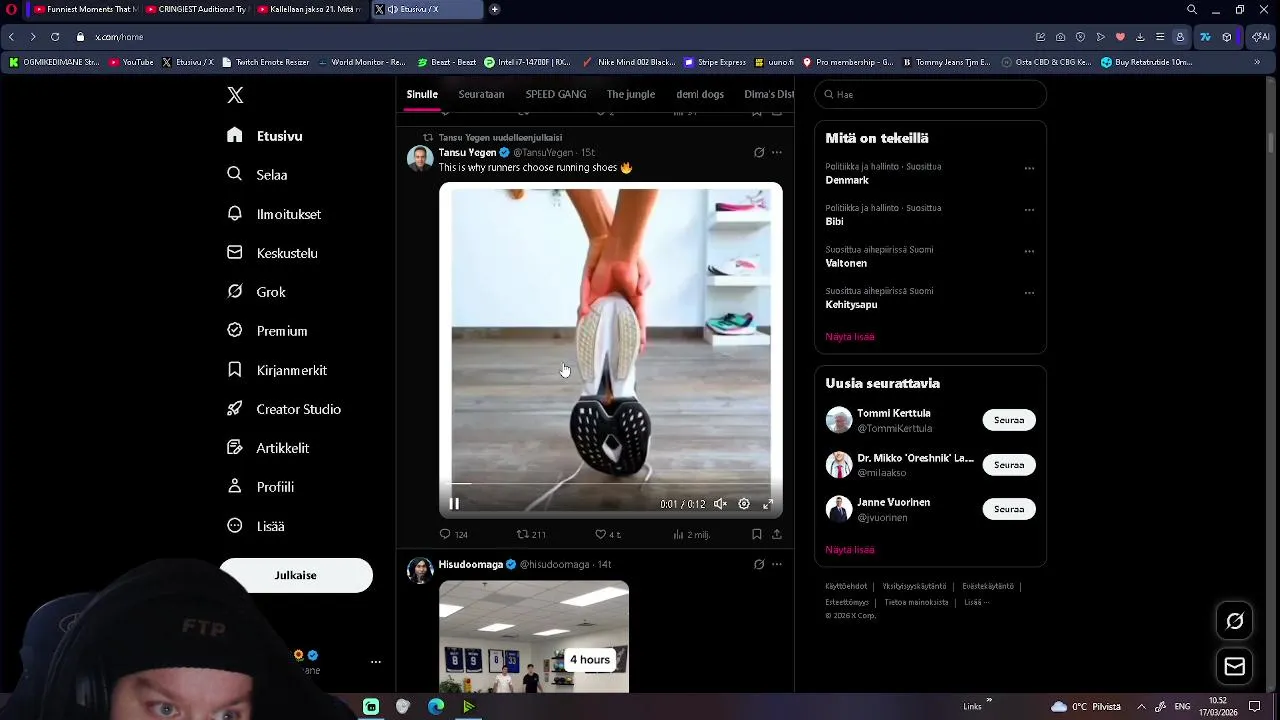Click the Hae search field
1280x720 pixels.
coord(930,94)
